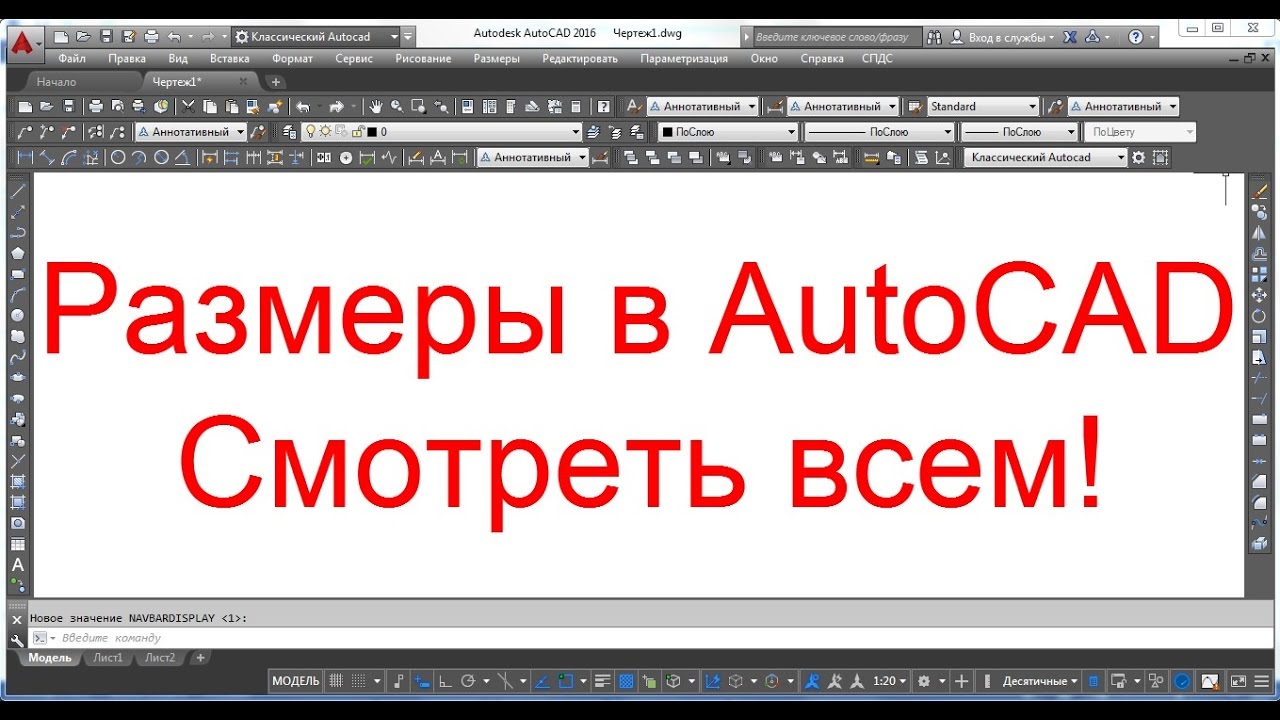The image size is (1280, 720).
Task: Select the Radius dimension tool
Action: [x=117, y=157]
